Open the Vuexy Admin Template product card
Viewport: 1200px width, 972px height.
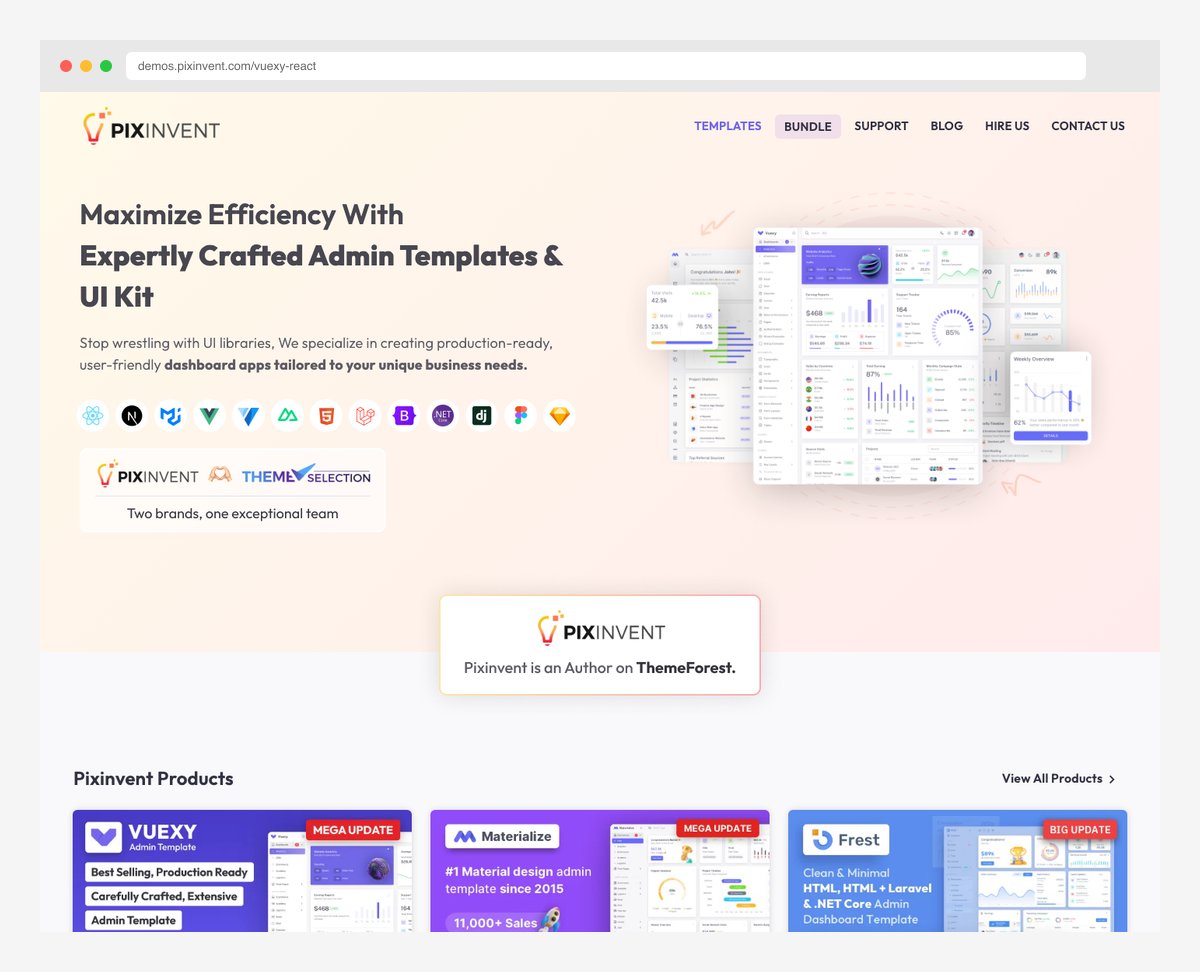click(x=241, y=880)
